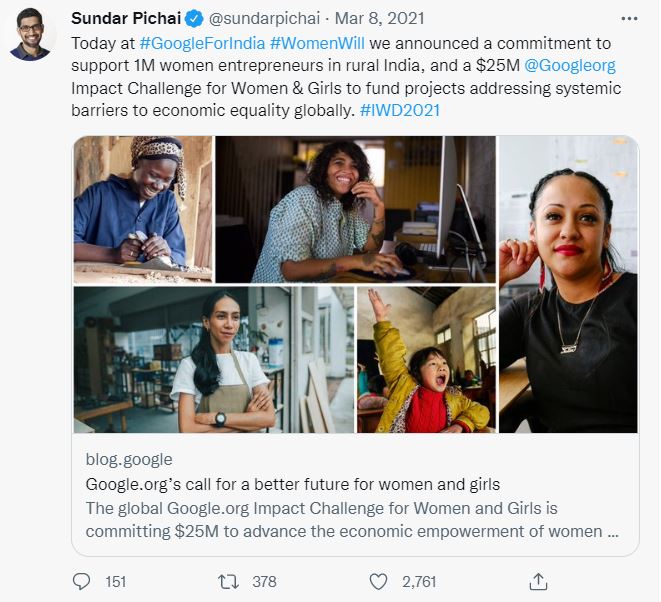Open the blog.google link card domain

(x=129, y=459)
